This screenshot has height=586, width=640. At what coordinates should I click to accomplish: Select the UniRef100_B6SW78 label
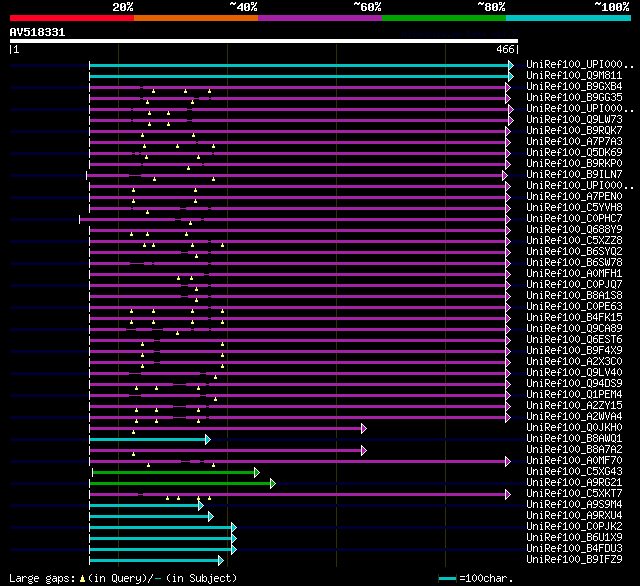pos(574,263)
